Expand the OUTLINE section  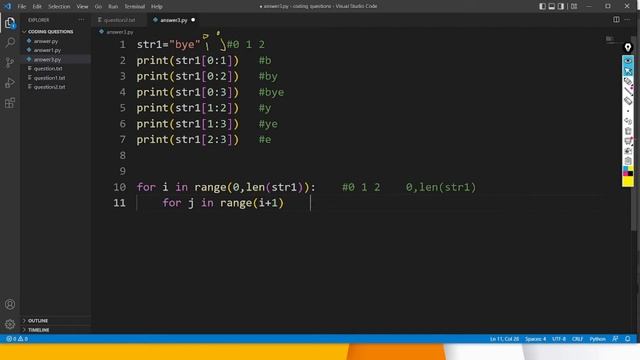coord(38,320)
